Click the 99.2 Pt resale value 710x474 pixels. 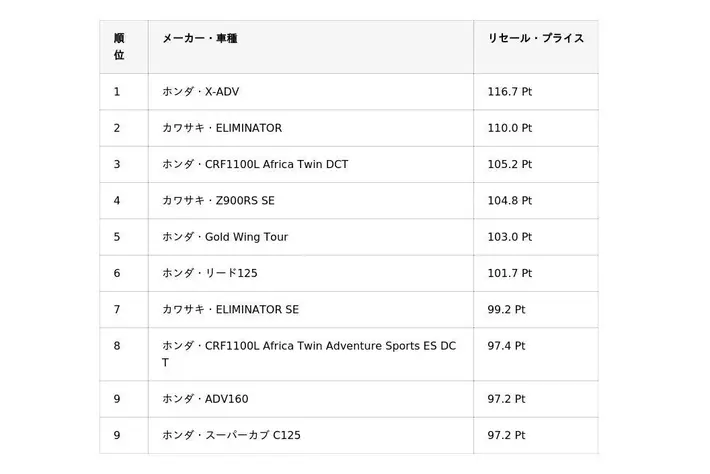[x=507, y=310]
